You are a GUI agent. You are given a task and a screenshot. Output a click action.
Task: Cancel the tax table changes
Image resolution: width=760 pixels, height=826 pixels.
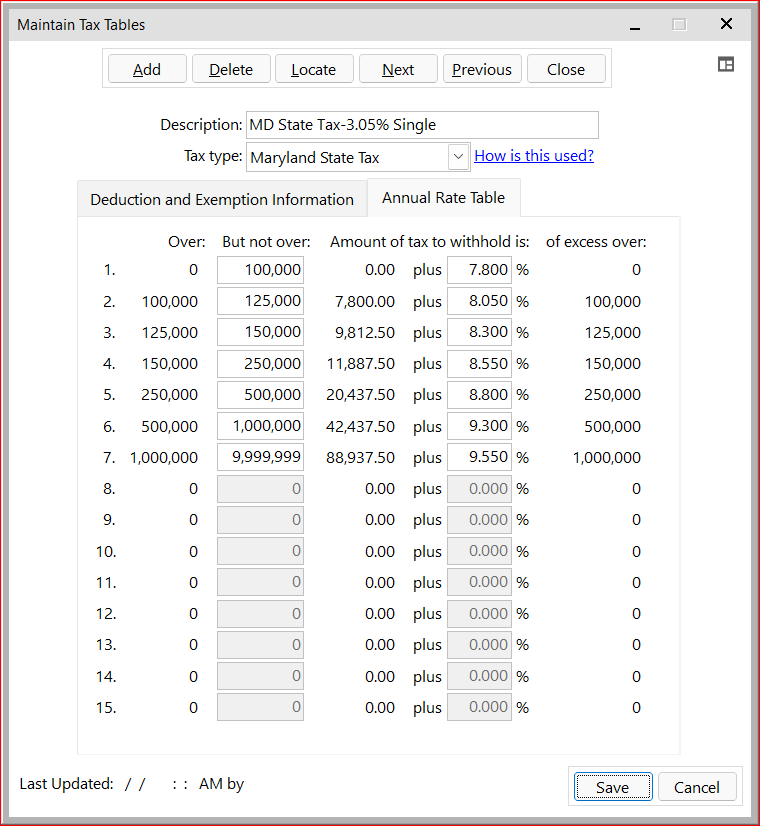click(697, 787)
